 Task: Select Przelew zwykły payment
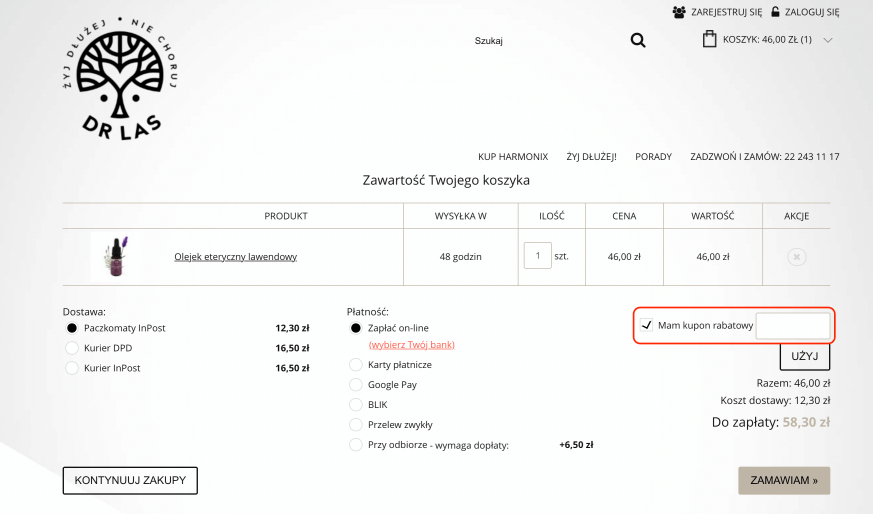click(x=356, y=425)
